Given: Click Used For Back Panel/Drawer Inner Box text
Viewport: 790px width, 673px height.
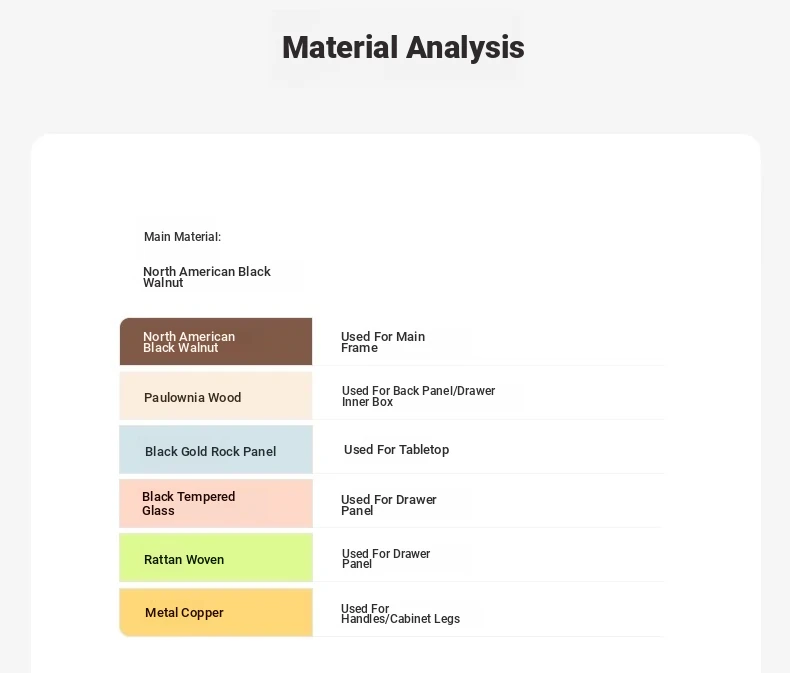Looking at the screenshot, I should pos(418,396).
